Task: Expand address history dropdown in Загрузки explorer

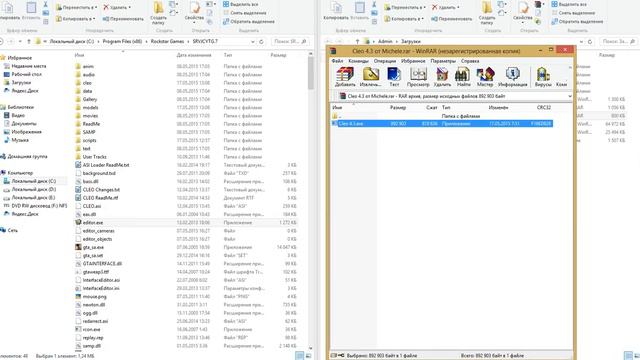Action: [581, 42]
